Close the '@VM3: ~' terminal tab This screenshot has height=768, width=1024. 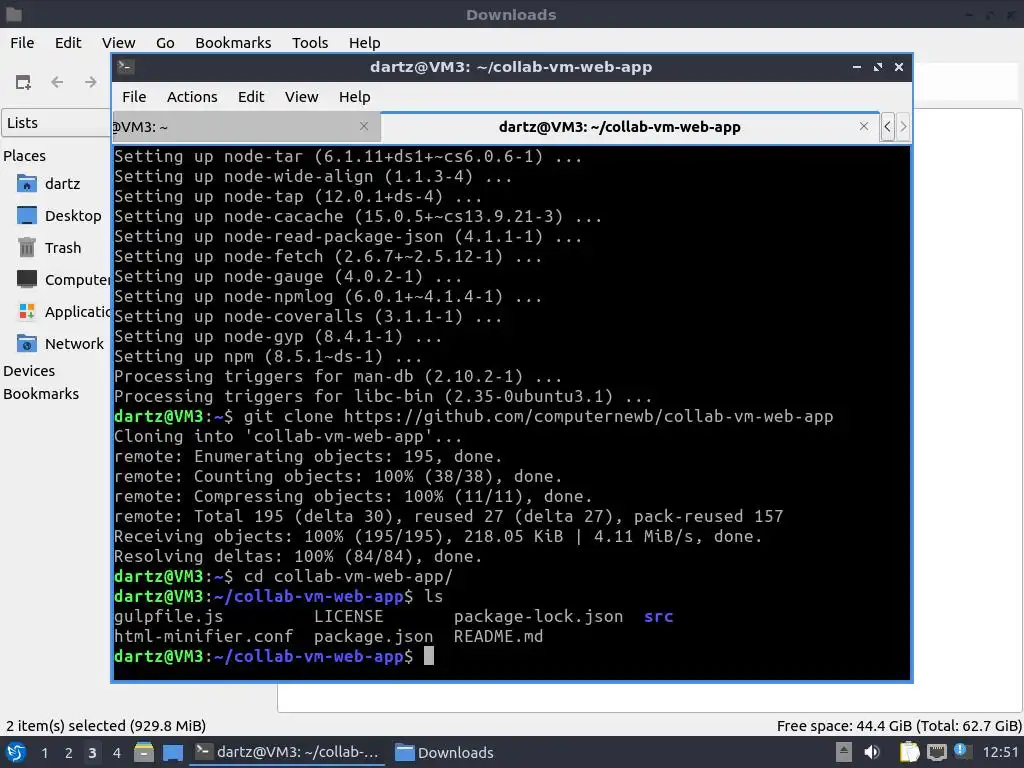[364, 126]
